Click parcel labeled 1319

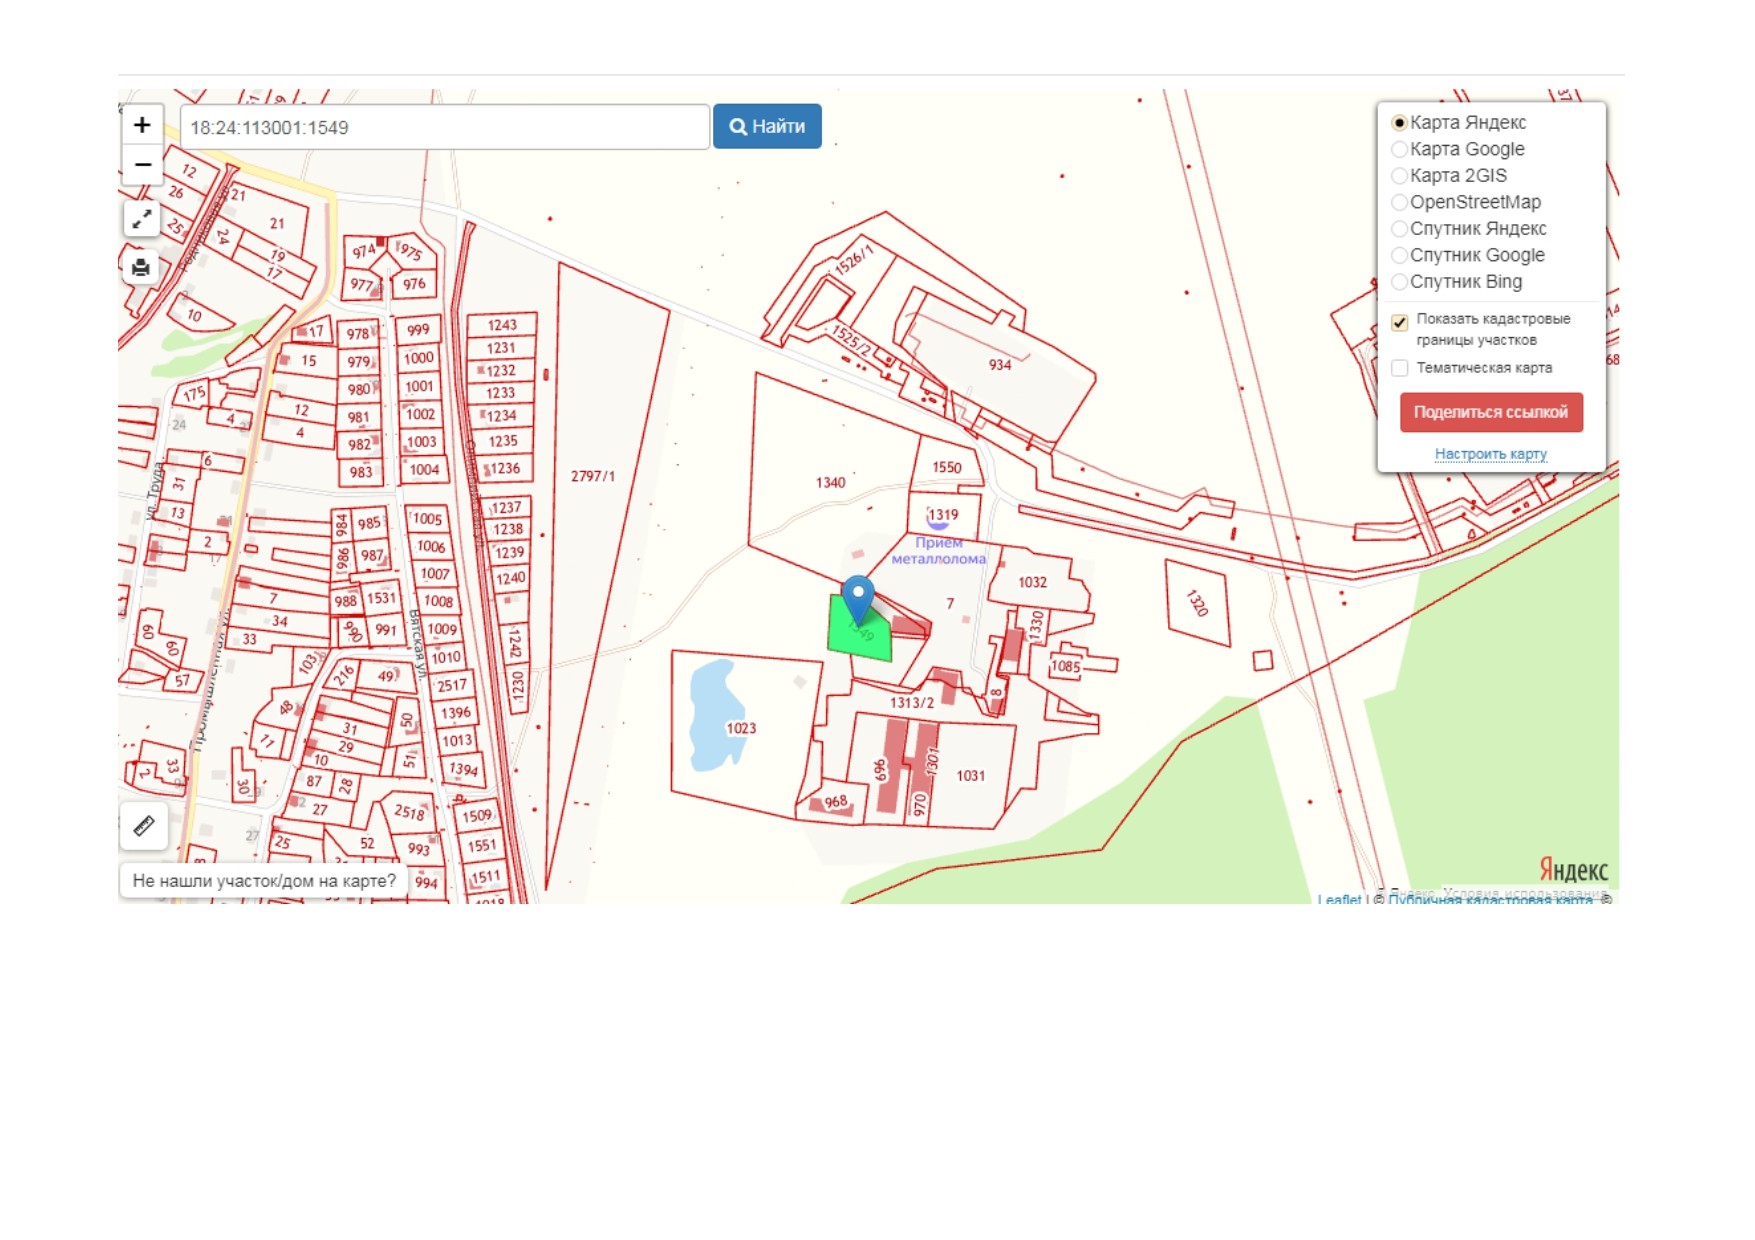(x=943, y=514)
